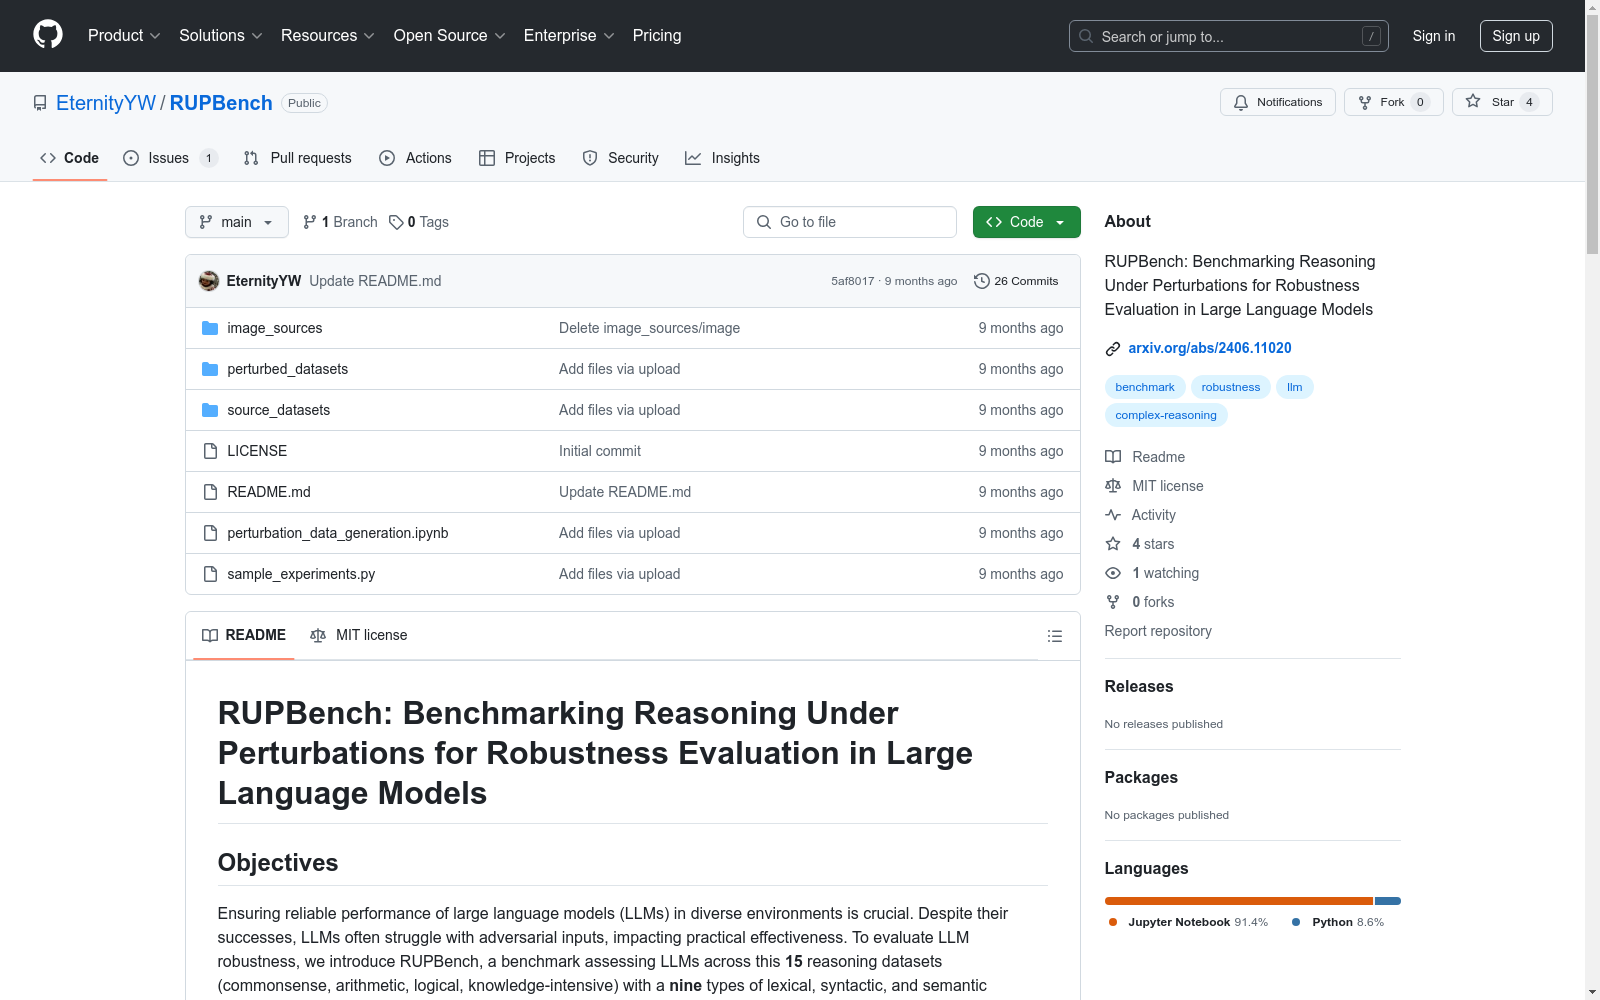Click the repository icon before EternityYW
The image size is (1600, 1000).
[x=40, y=103]
